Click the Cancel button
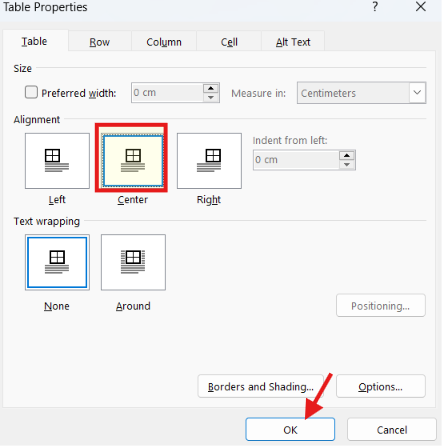This screenshot has height=446, width=442. [392, 430]
